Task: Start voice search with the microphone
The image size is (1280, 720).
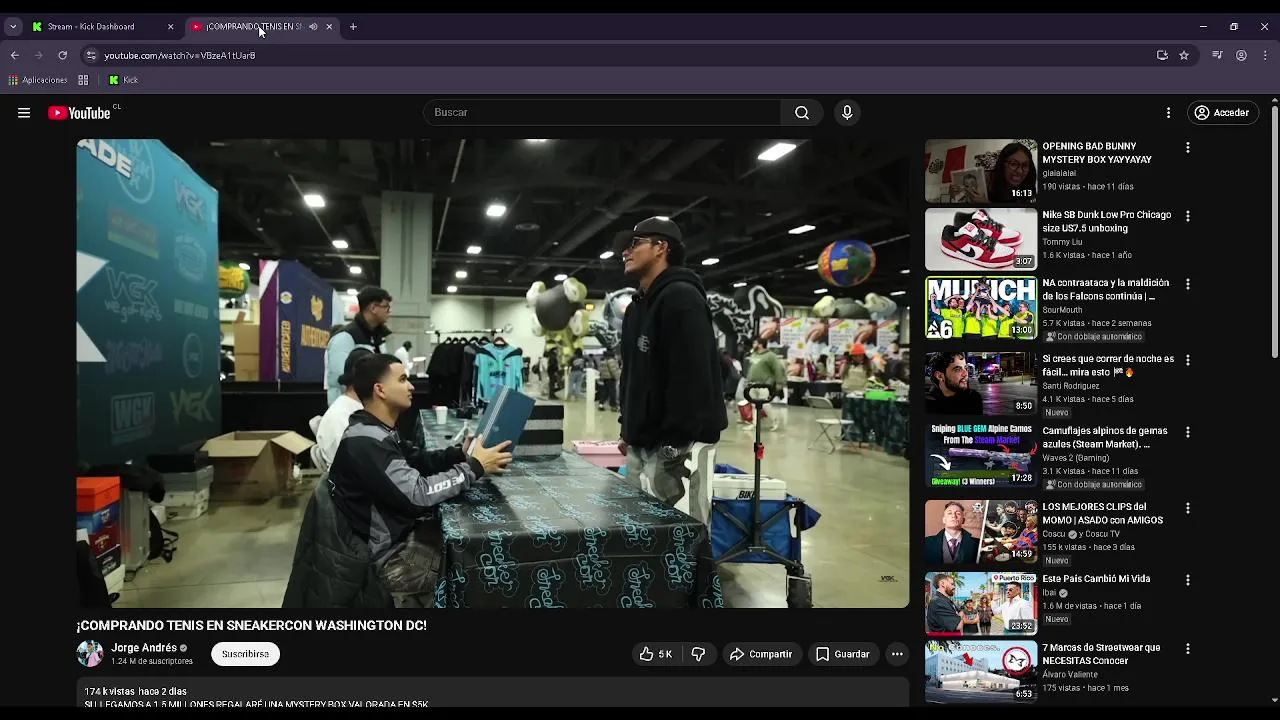Action: 847,113
